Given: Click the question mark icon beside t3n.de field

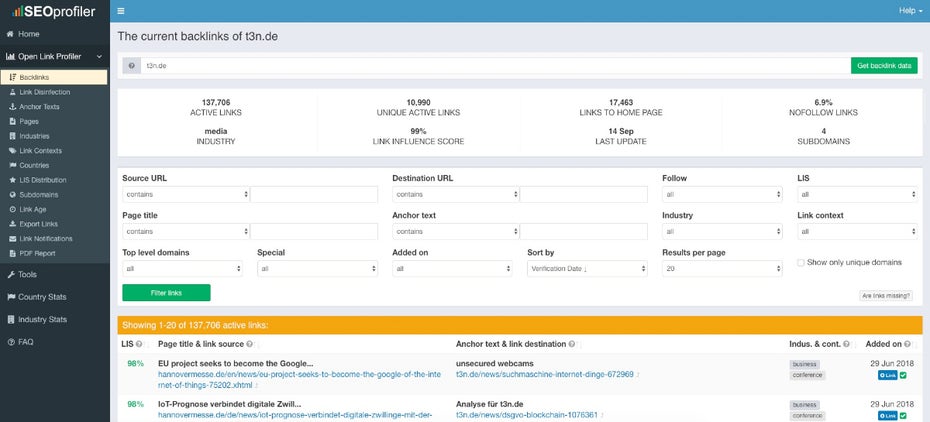Looking at the screenshot, I should (131, 66).
